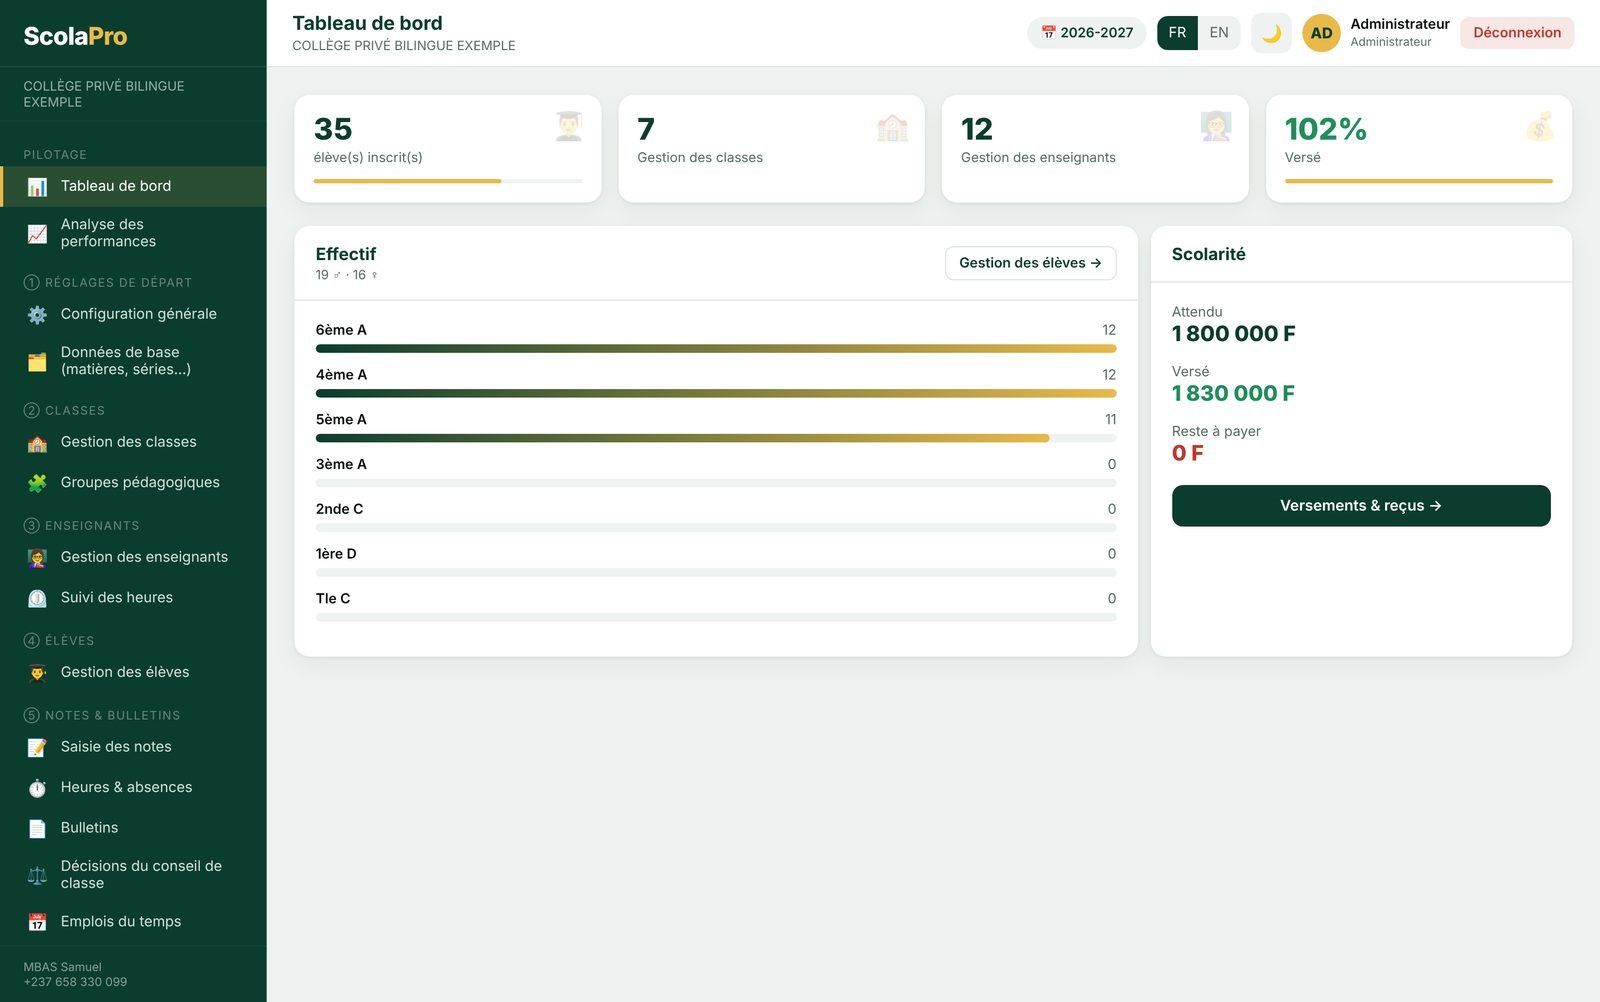Click the Gestion des élèves → button
The width and height of the screenshot is (1600, 1002).
[x=1030, y=263]
